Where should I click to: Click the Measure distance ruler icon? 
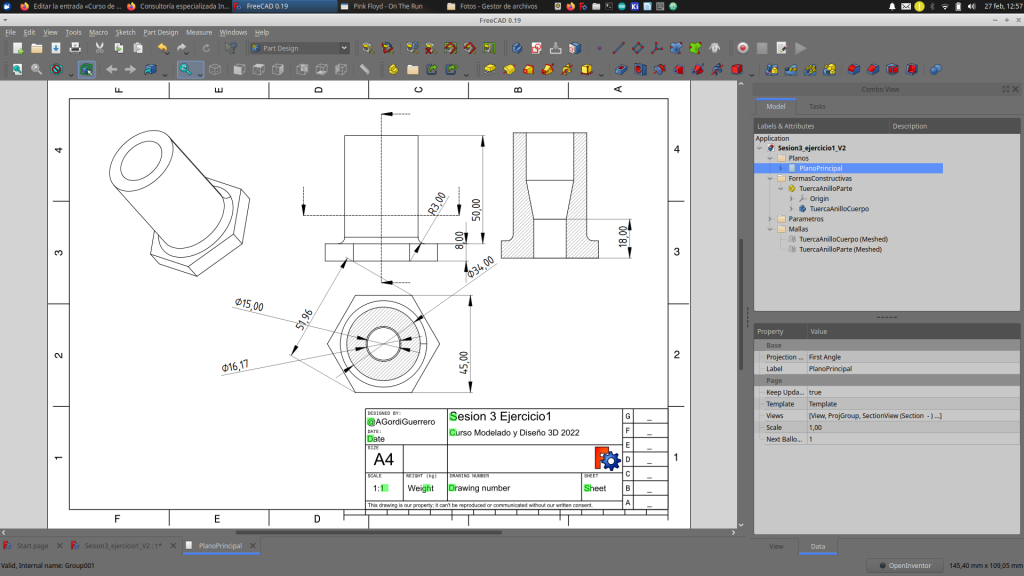pyautogui.click(x=365, y=70)
